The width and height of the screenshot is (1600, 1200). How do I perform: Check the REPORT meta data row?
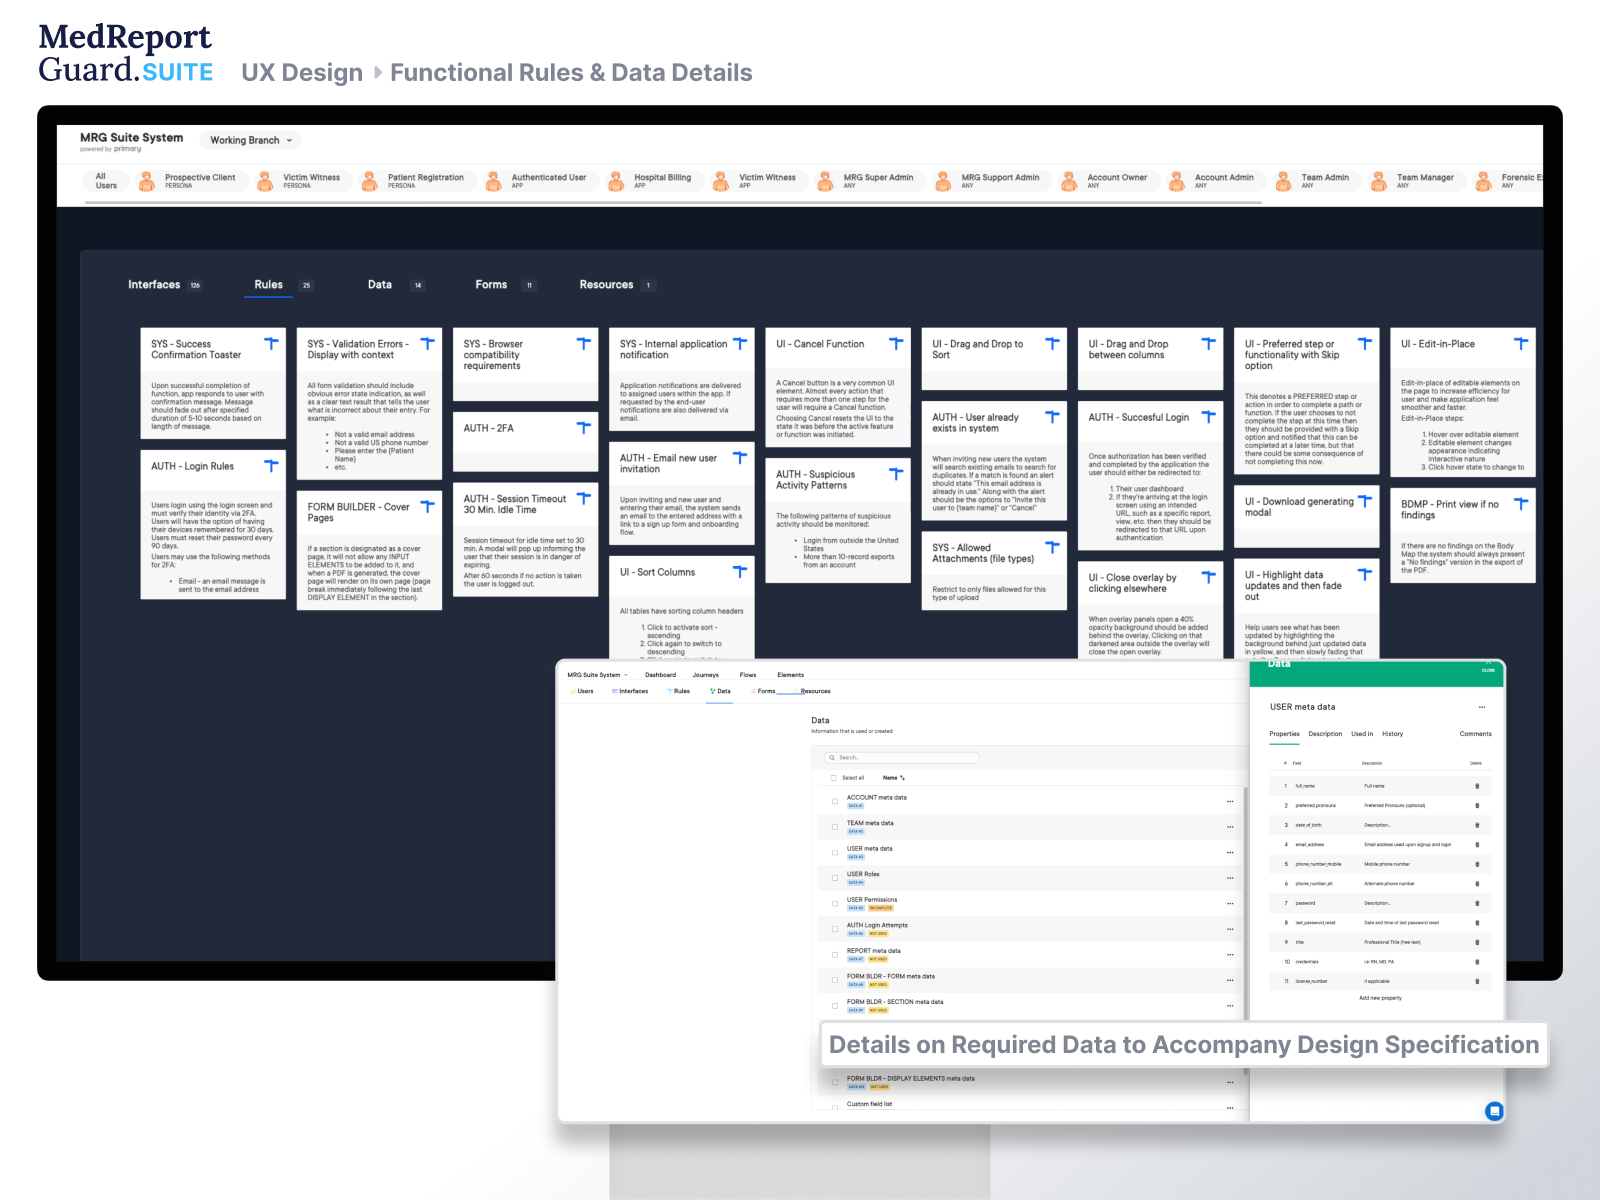tap(836, 954)
